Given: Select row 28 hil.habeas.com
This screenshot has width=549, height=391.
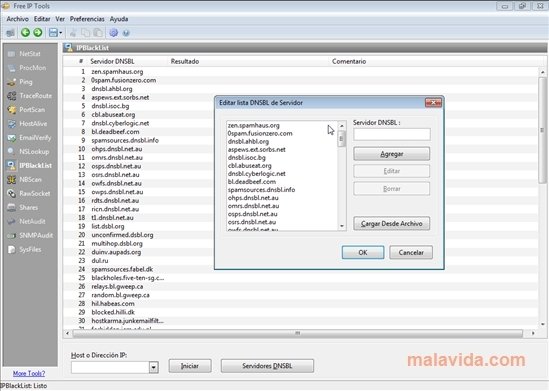Looking at the screenshot, I should 113,303.
